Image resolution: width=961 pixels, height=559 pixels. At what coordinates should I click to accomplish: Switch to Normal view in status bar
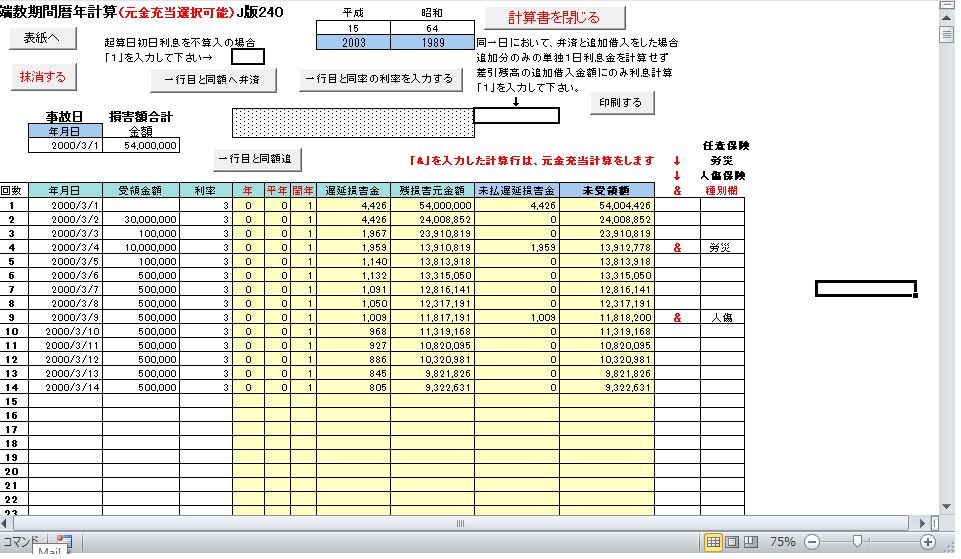713,542
